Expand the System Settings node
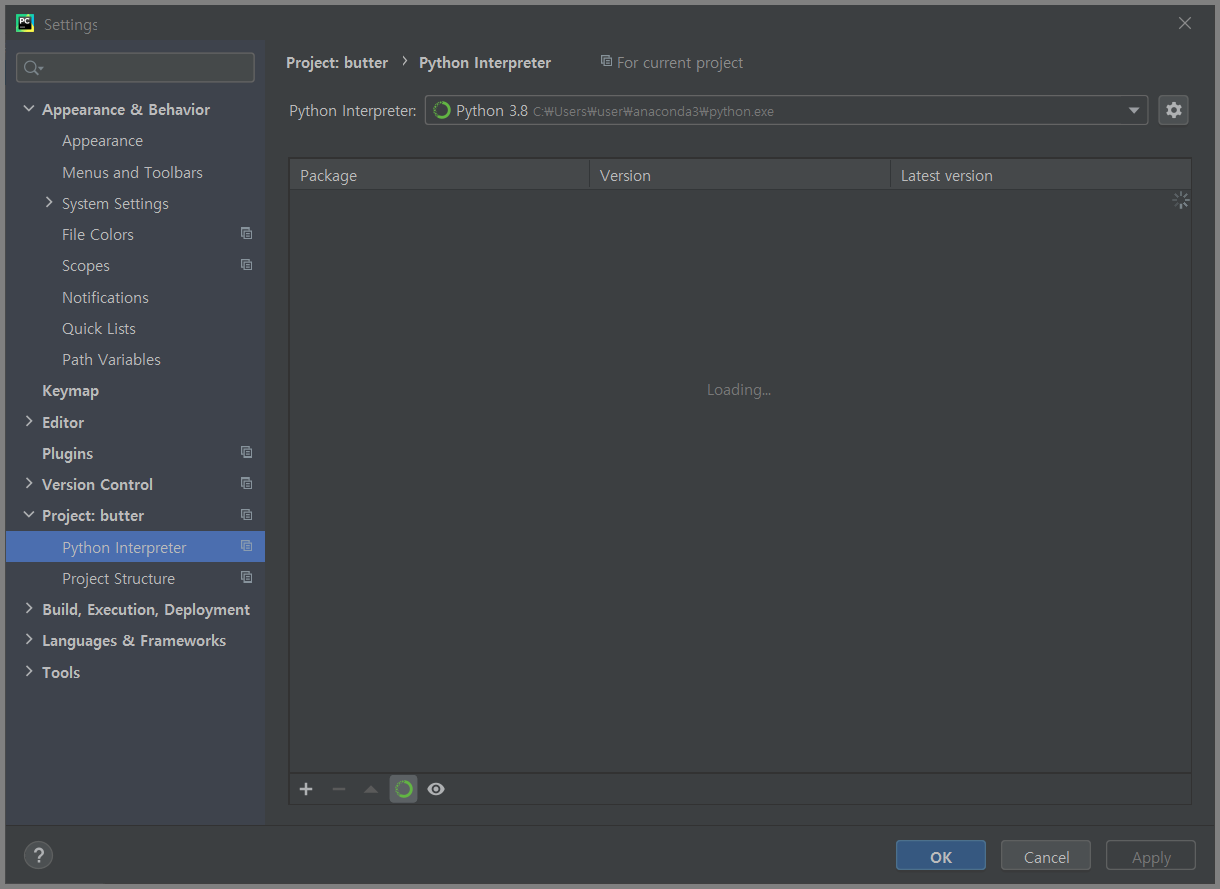The width and height of the screenshot is (1220, 889). [49, 203]
